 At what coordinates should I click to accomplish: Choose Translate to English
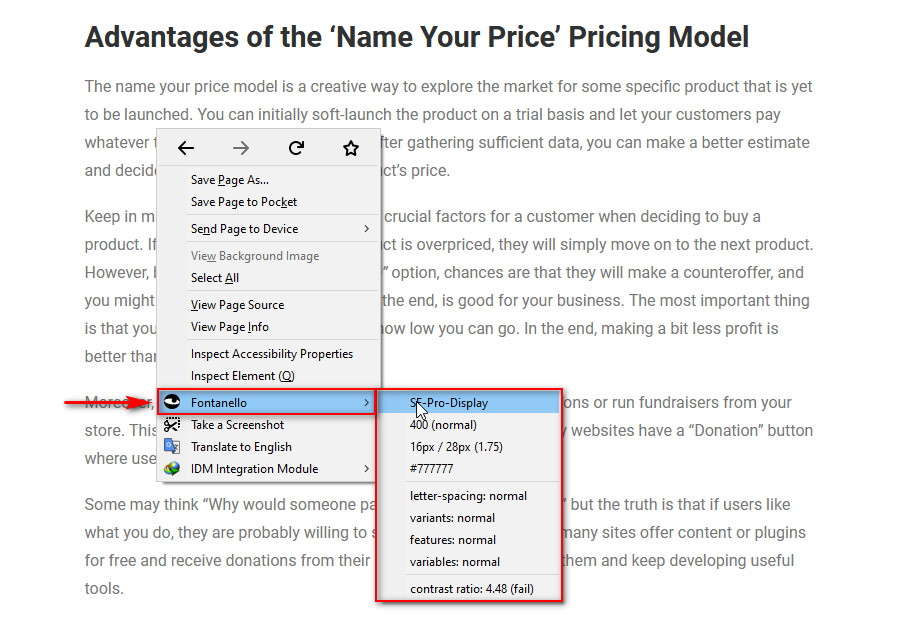[x=268, y=447]
